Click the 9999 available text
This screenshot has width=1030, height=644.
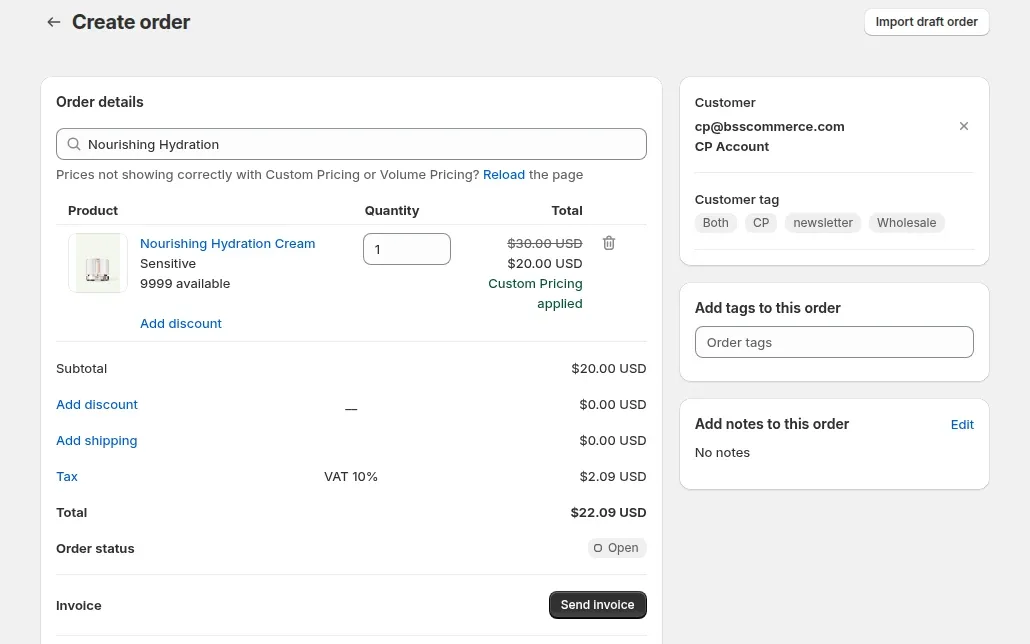[185, 284]
